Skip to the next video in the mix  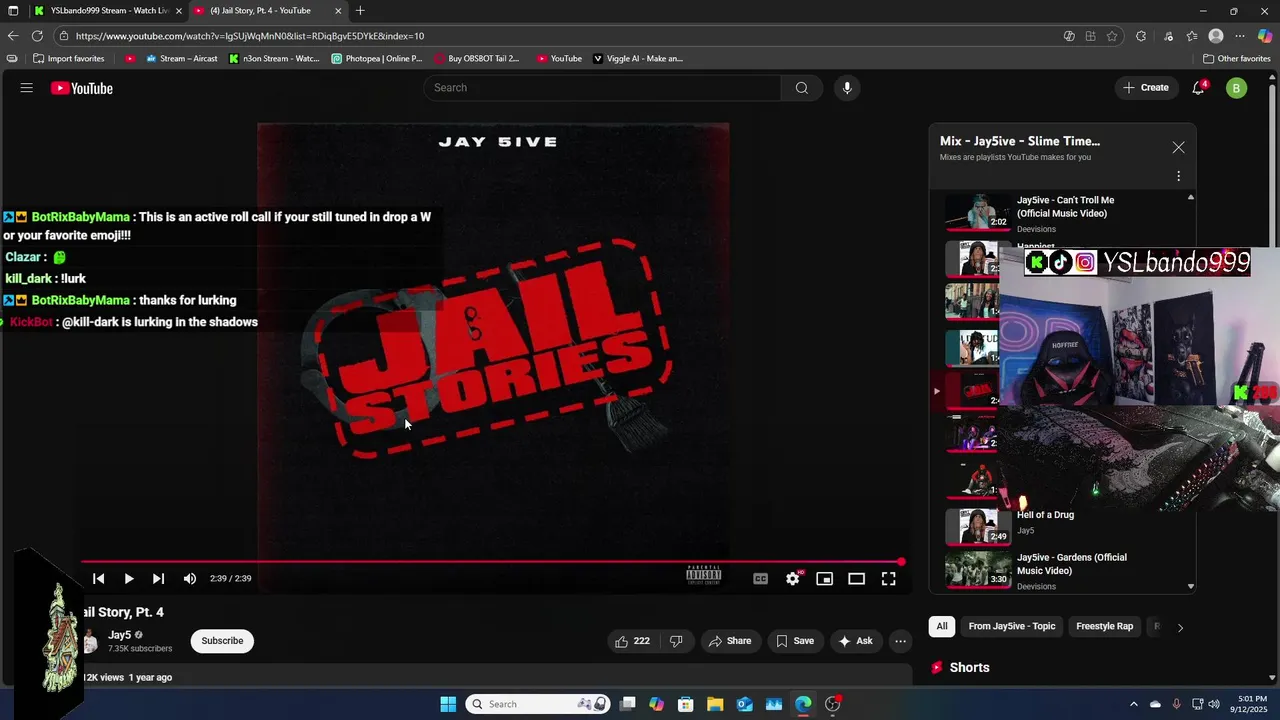tap(158, 578)
